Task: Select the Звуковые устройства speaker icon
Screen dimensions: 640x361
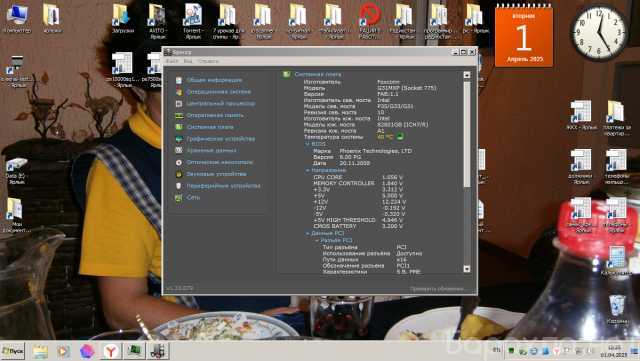Action: point(179,174)
